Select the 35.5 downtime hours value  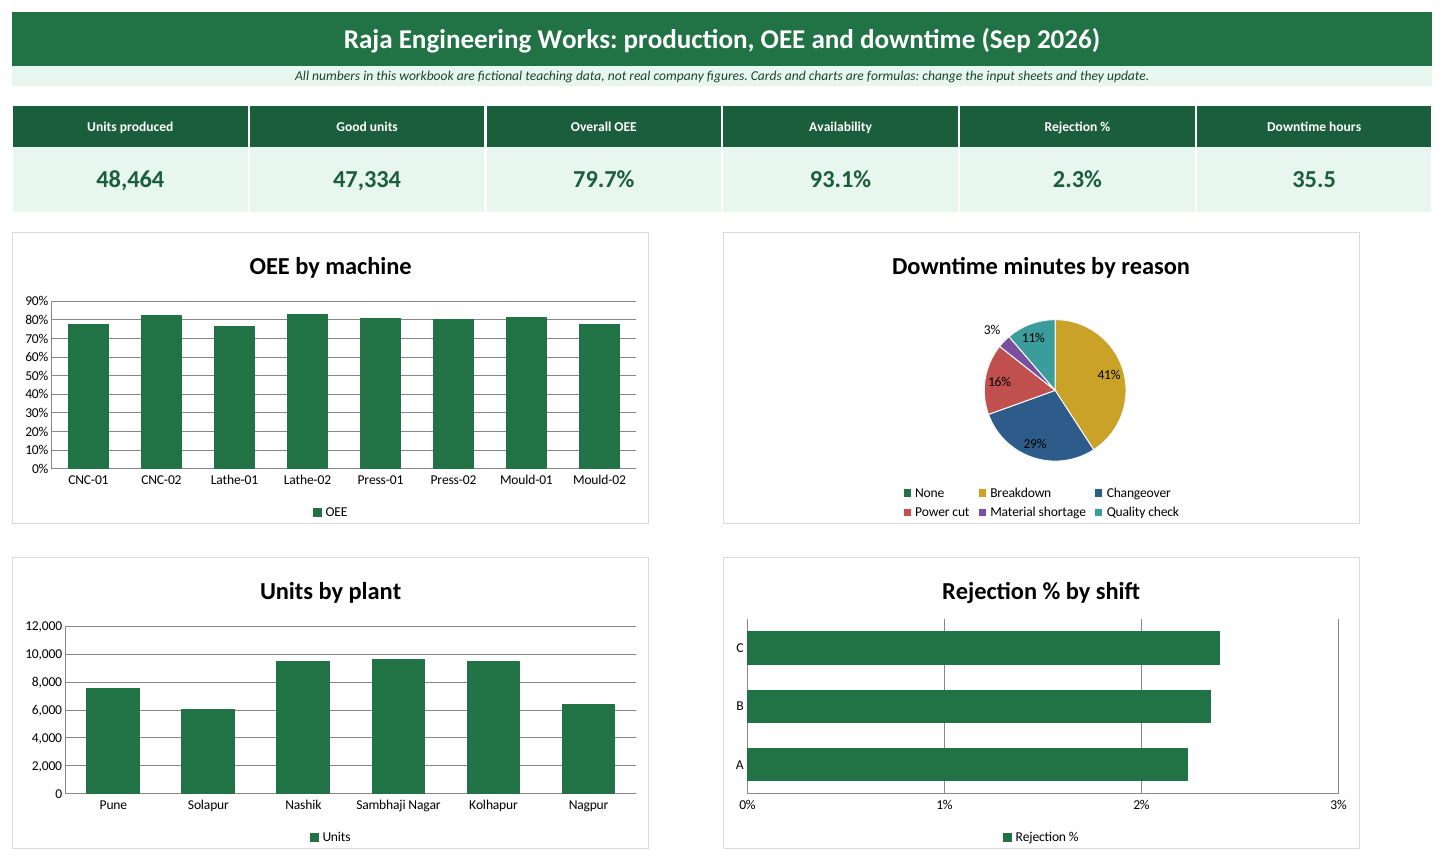point(1314,180)
